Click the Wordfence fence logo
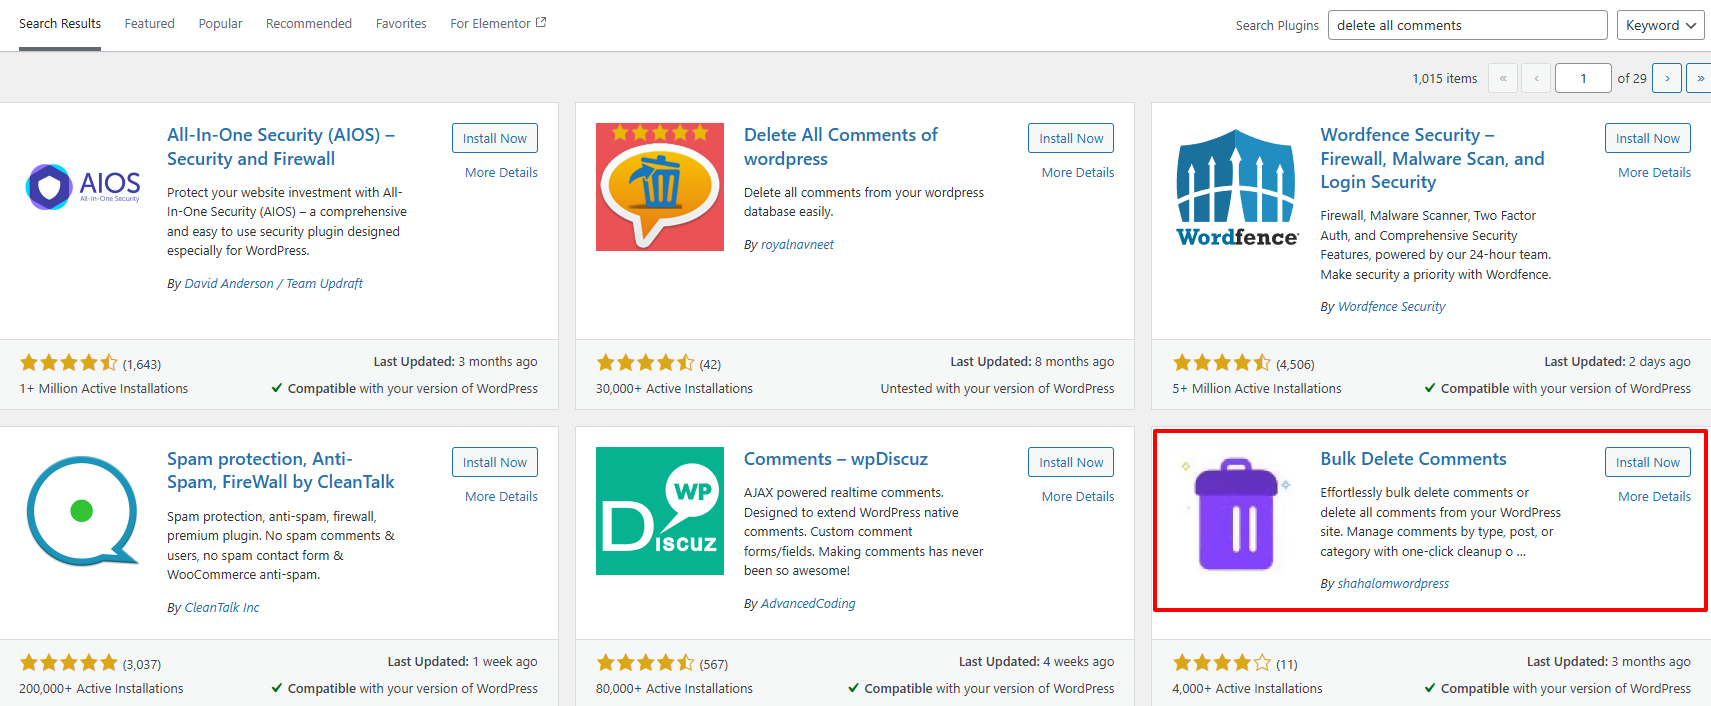Viewport: 1711px width, 706px height. point(1236,187)
